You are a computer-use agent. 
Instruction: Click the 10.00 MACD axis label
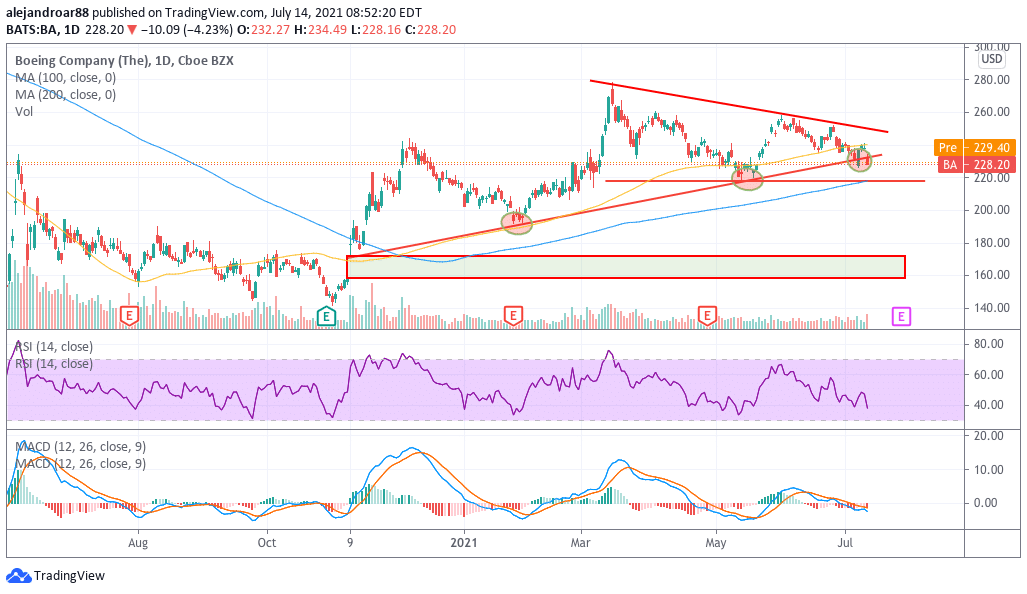point(988,470)
